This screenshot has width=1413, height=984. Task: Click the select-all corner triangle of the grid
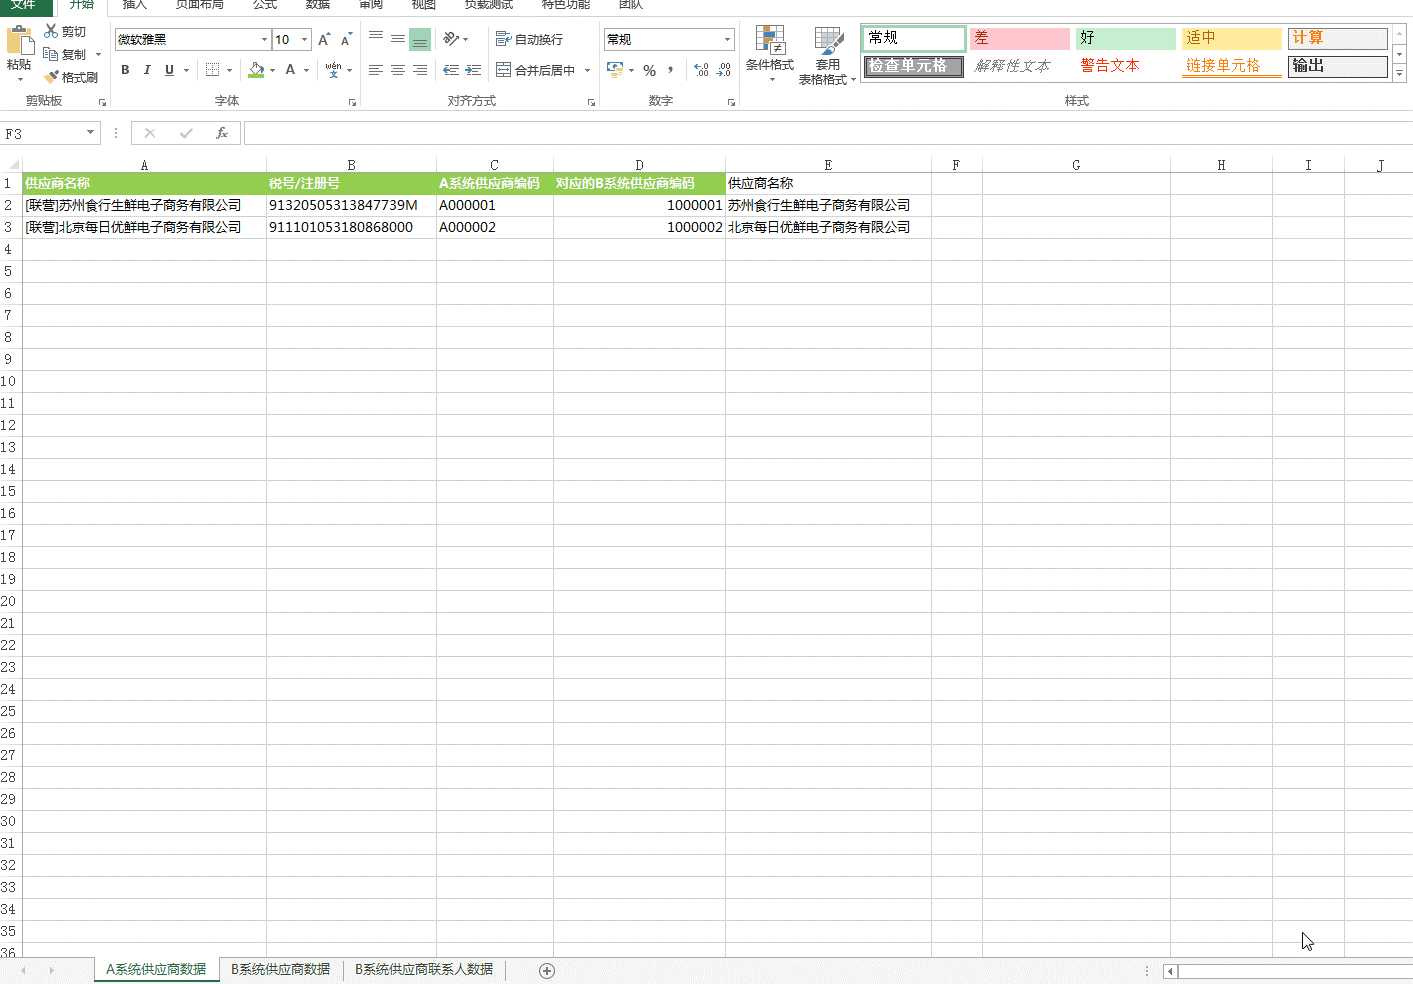[x=12, y=165]
